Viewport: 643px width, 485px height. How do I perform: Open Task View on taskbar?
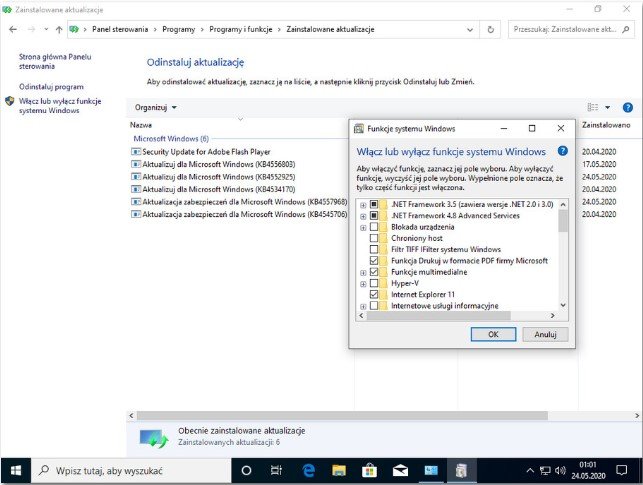point(276,471)
